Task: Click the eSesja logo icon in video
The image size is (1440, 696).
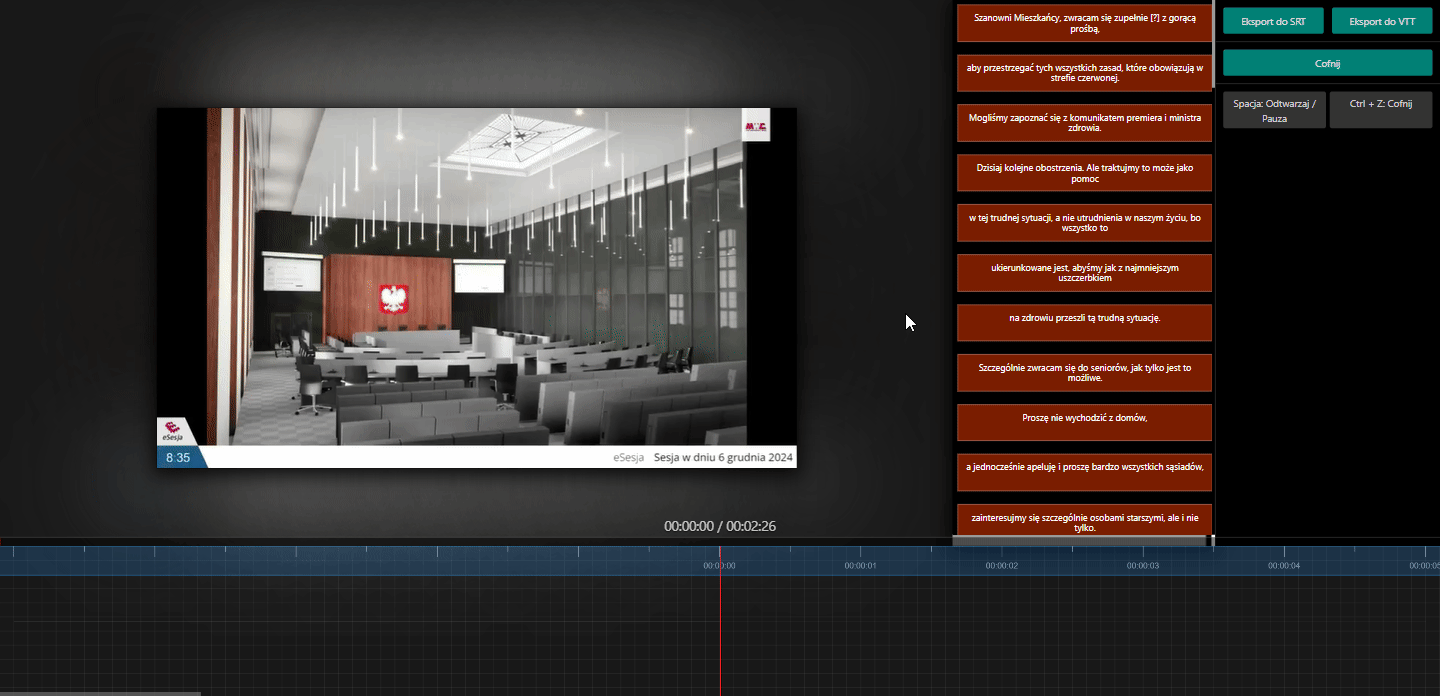Action: click(172, 430)
